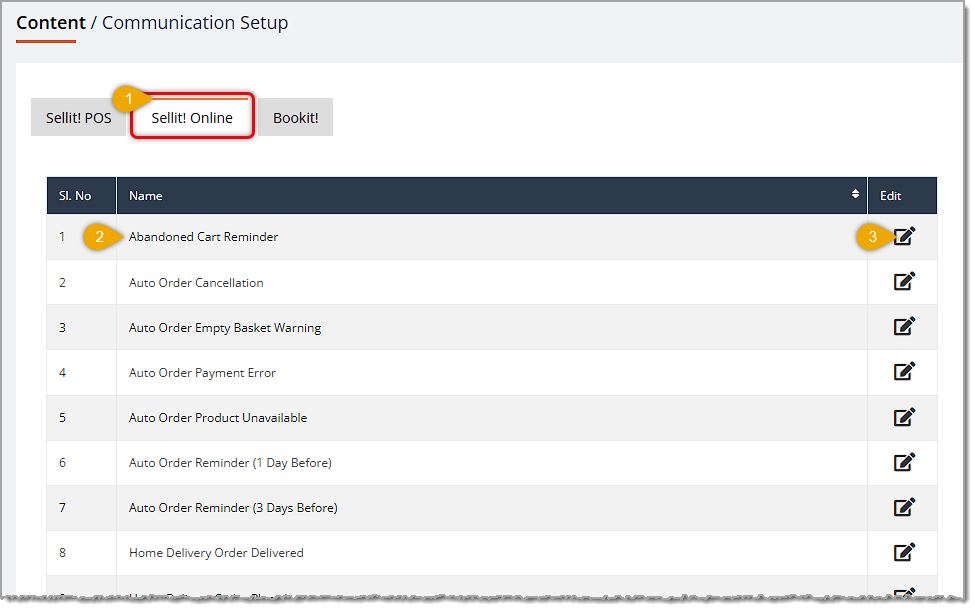975x612 pixels.
Task: Edit the Abandoned Cart Reminder template
Action: [x=904, y=236]
